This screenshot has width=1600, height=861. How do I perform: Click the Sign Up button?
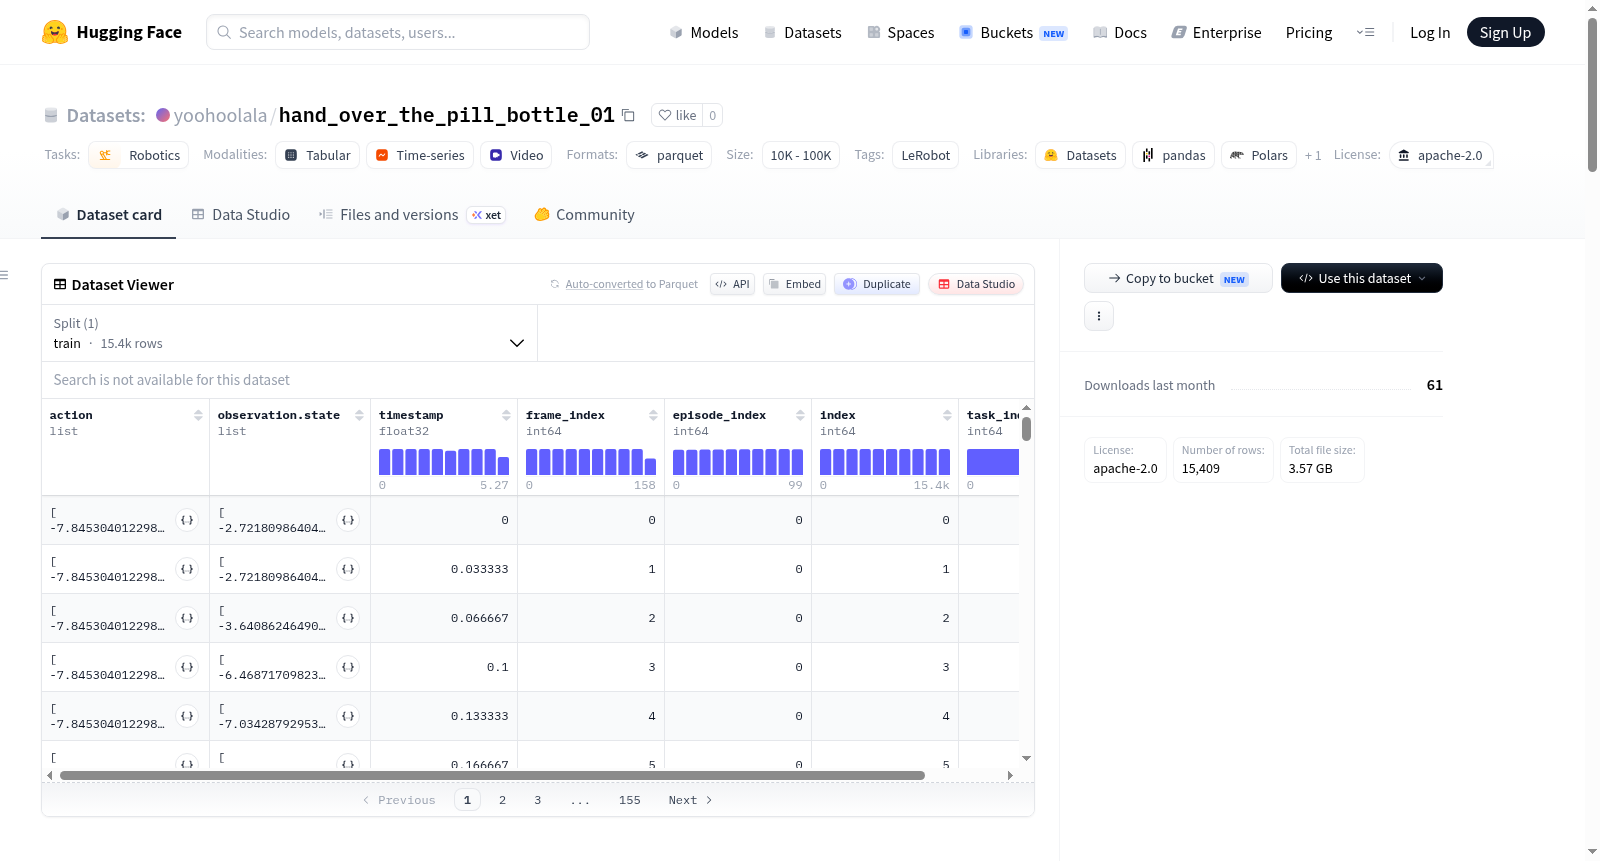(x=1505, y=32)
